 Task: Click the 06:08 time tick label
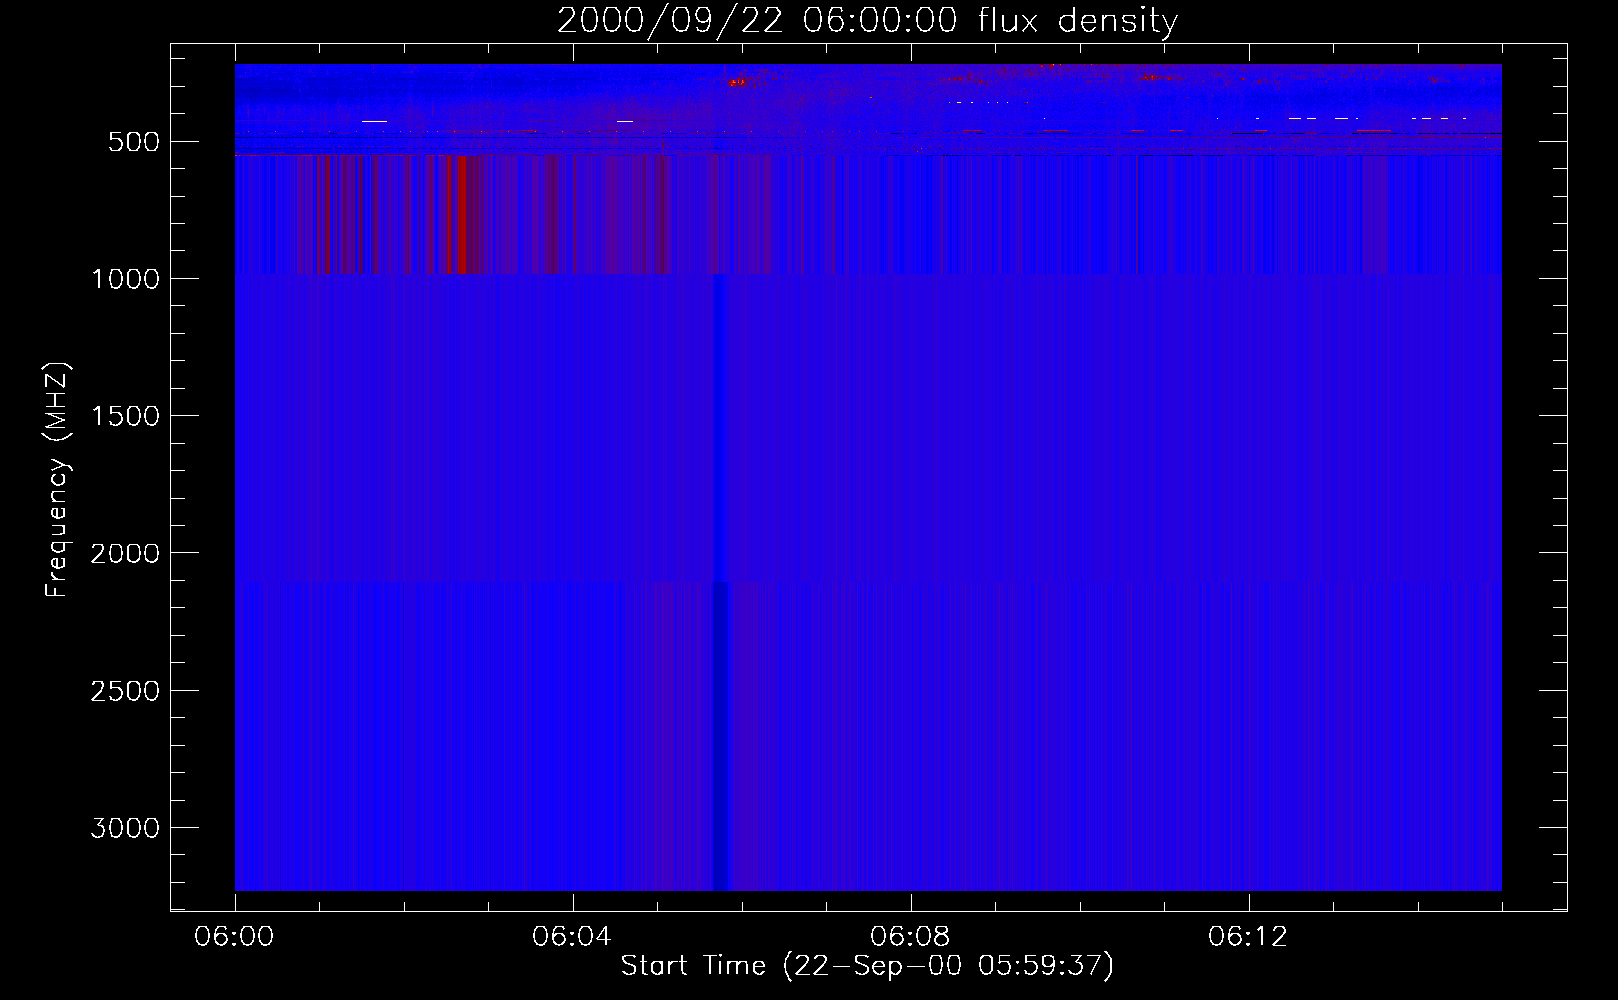pos(910,937)
